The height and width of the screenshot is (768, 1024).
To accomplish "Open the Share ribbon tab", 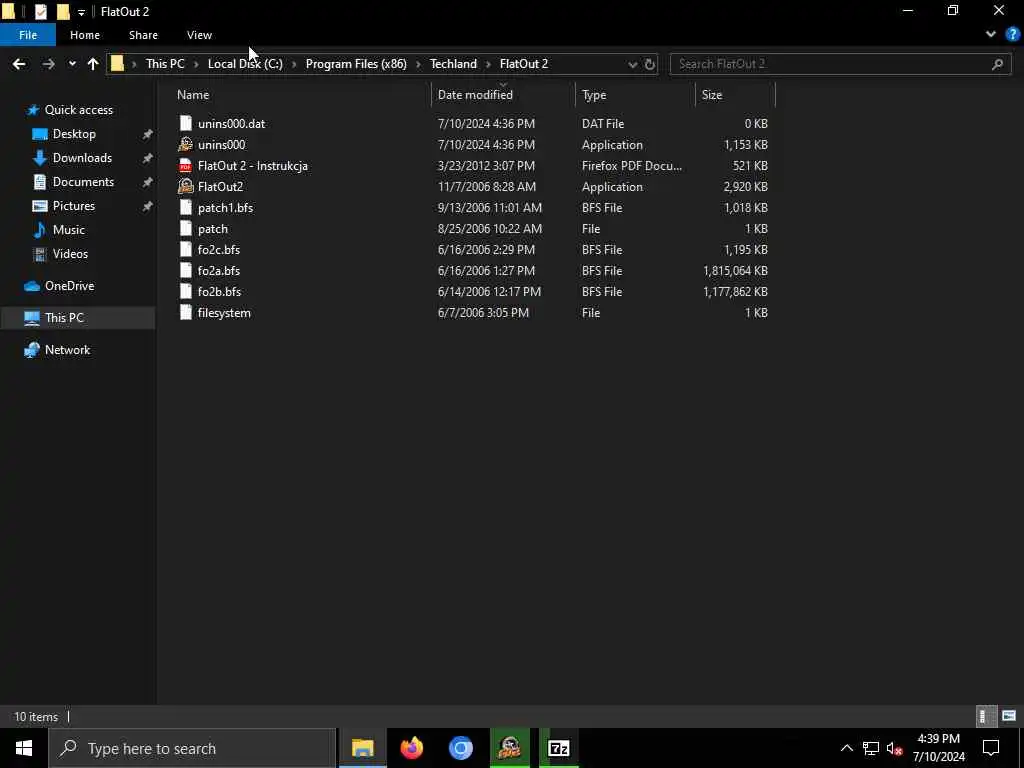I will (143, 35).
